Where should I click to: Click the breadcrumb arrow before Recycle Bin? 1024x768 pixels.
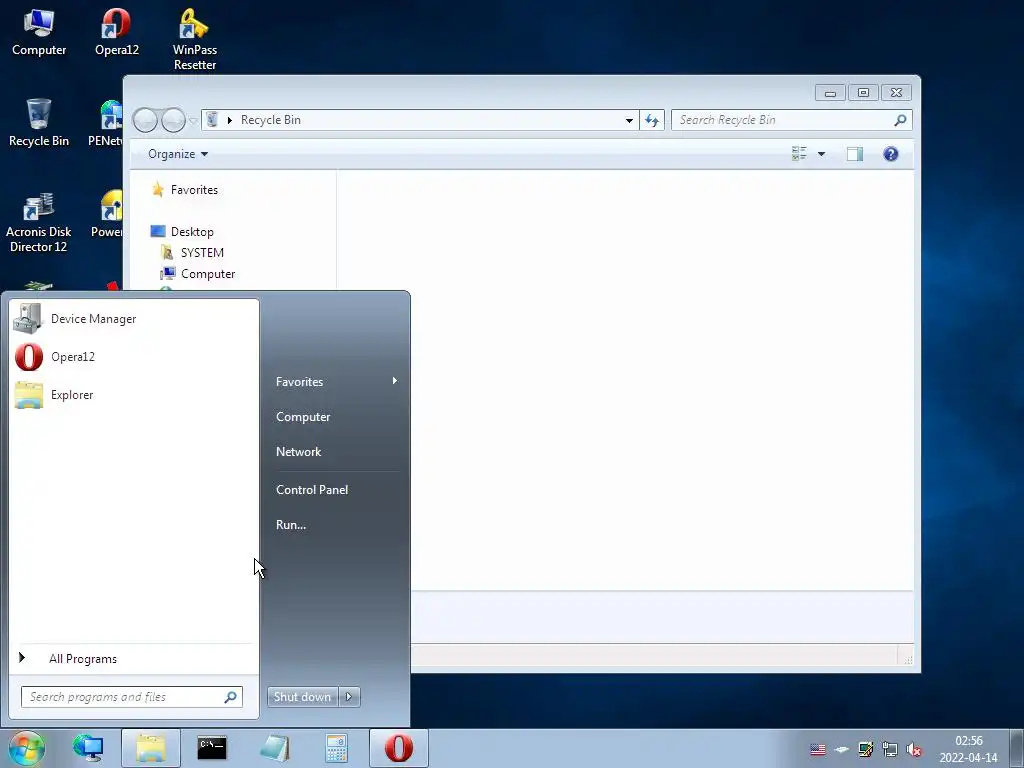(229, 120)
